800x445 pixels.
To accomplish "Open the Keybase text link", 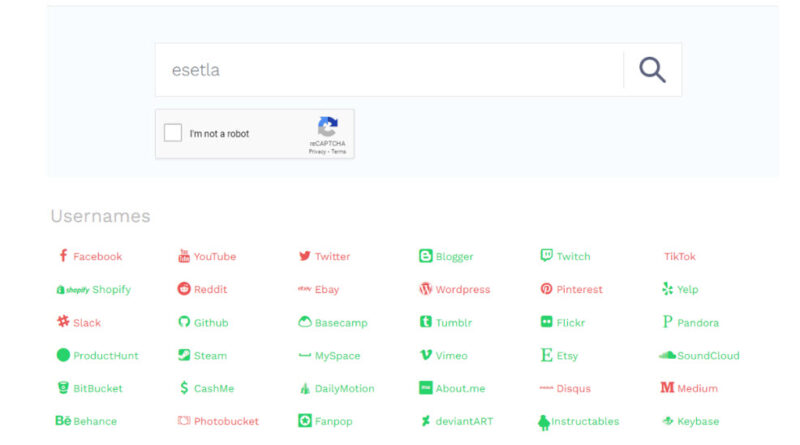I will 698,421.
